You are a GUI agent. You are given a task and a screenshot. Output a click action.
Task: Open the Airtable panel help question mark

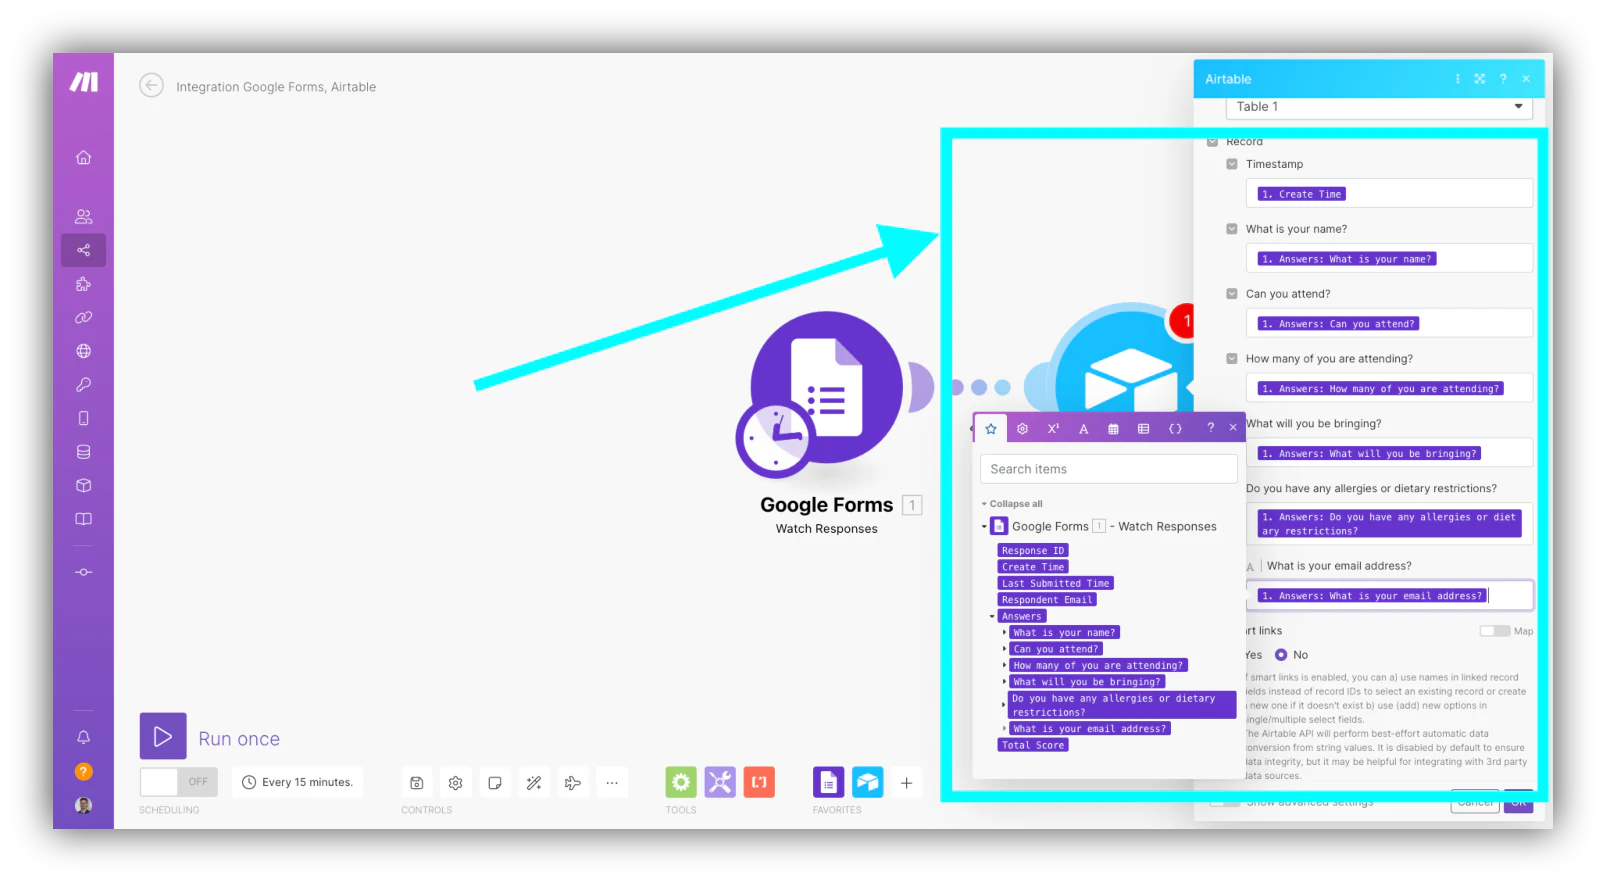pyautogui.click(x=1503, y=79)
